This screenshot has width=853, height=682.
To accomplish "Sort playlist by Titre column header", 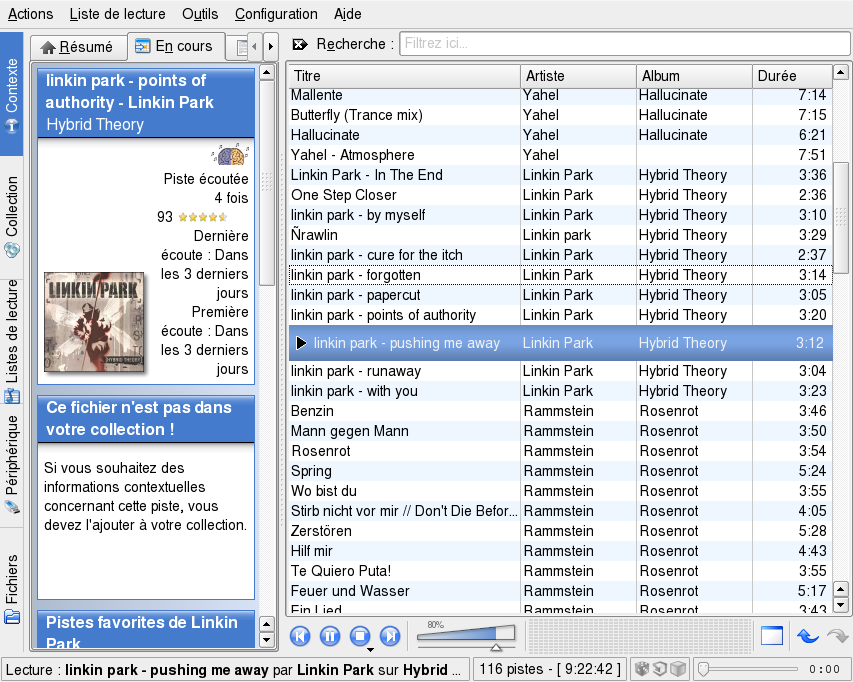I will [404, 76].
